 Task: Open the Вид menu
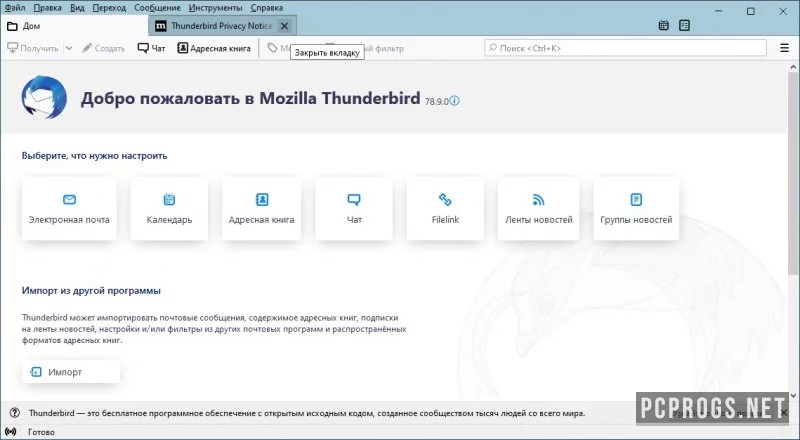click(x=77, y=8)
